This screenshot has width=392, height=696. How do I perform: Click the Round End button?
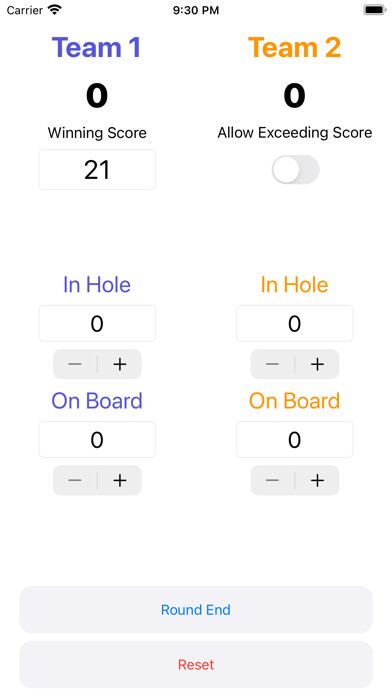(x=196, y=609)
